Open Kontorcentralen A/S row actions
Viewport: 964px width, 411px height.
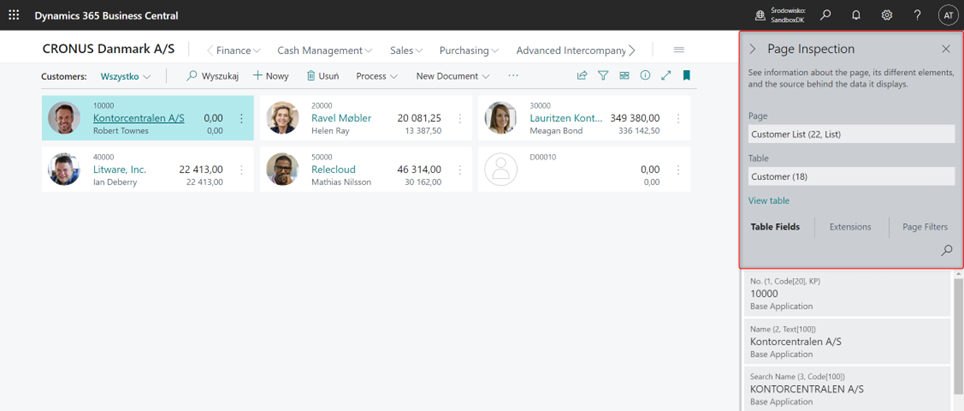pos(242,119)
